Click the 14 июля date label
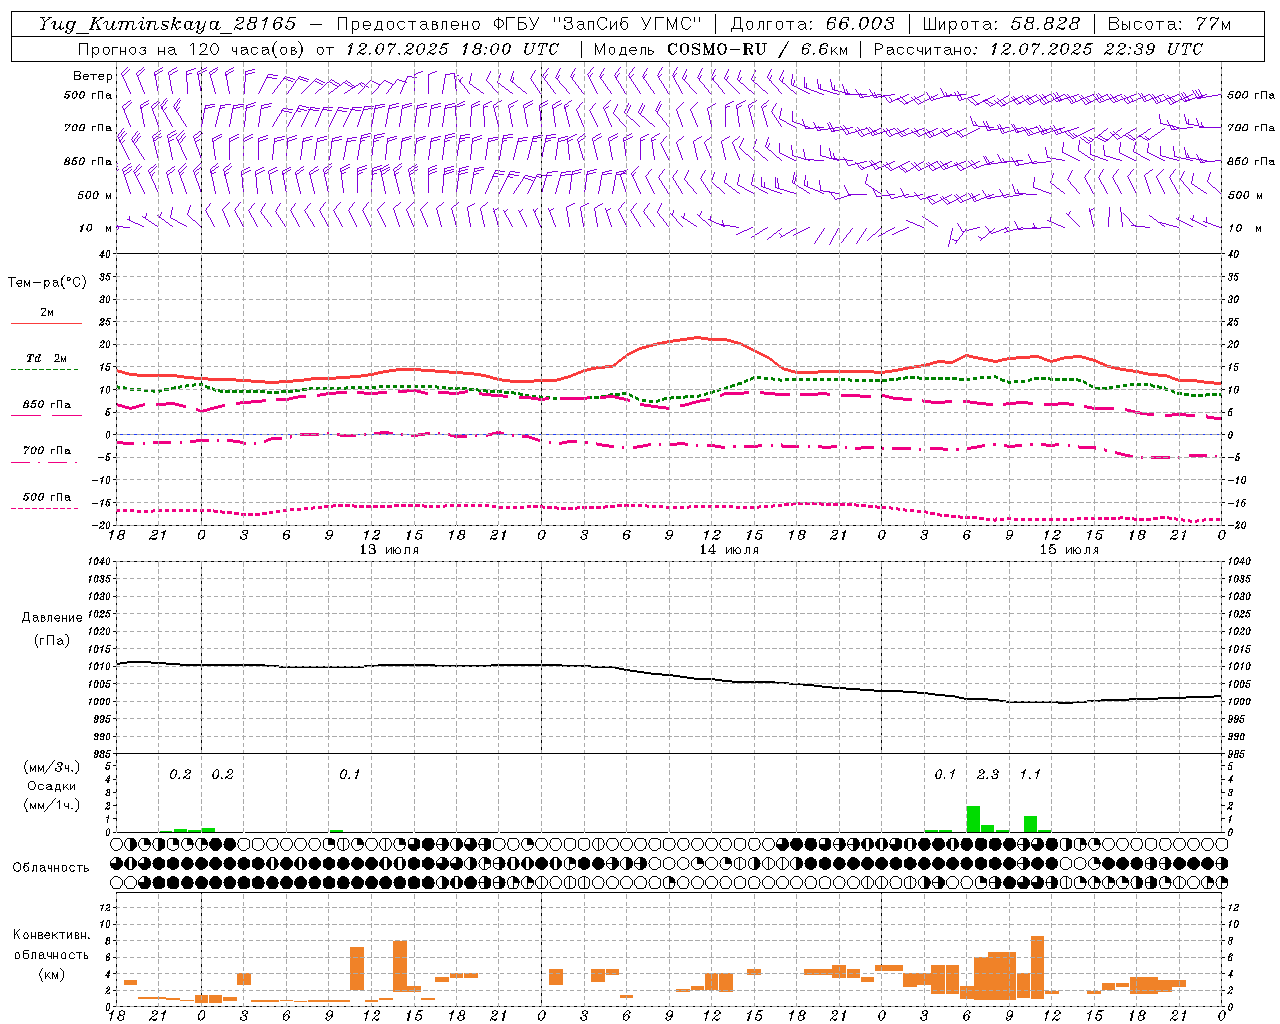The width and height of the screenshot is (1280, 1024). 729,550
